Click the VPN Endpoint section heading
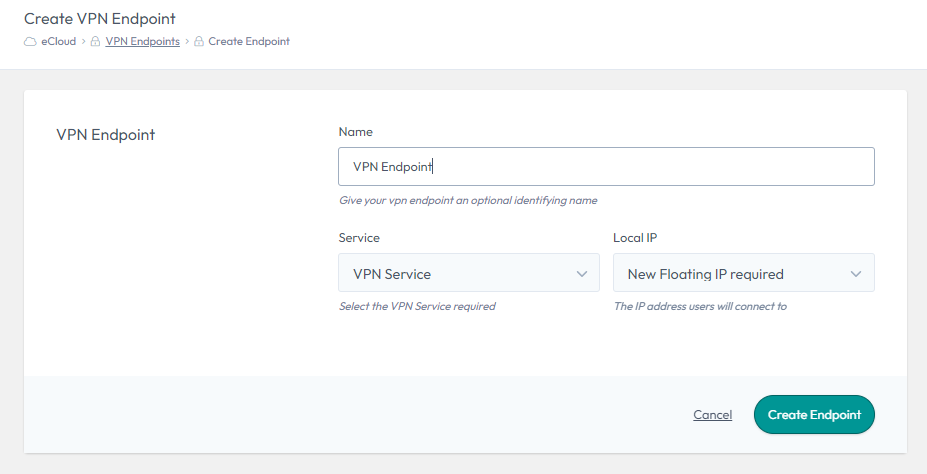The height and width of the screenshot is (474, 927). [106, 135]
